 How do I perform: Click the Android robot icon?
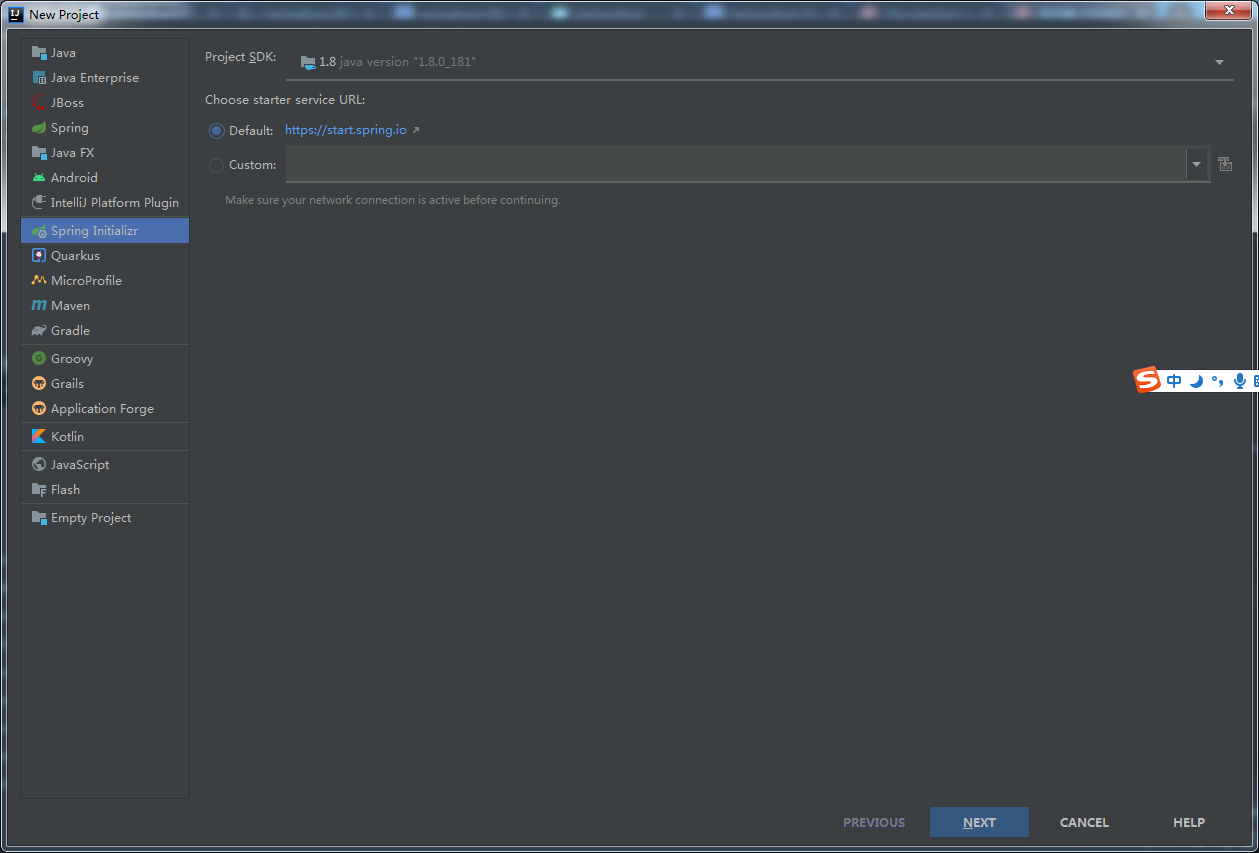click(x=39, y=178)
